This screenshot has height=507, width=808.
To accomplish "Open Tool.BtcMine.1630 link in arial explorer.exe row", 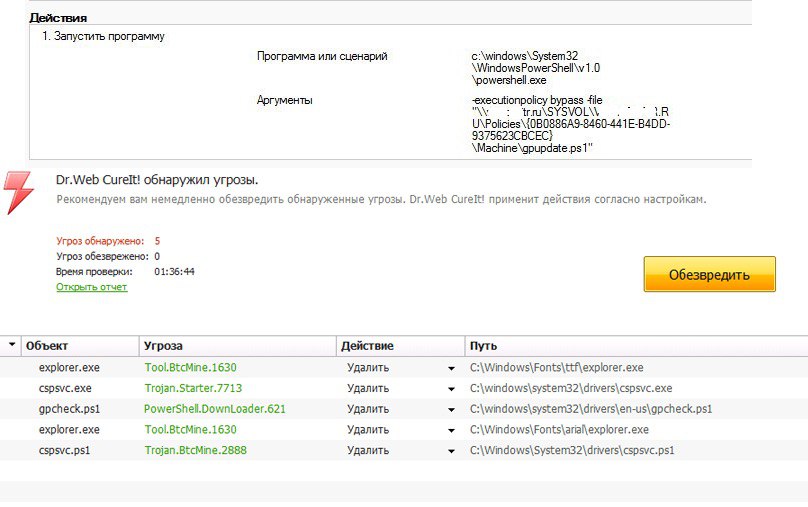I will [x=190, y=429].
